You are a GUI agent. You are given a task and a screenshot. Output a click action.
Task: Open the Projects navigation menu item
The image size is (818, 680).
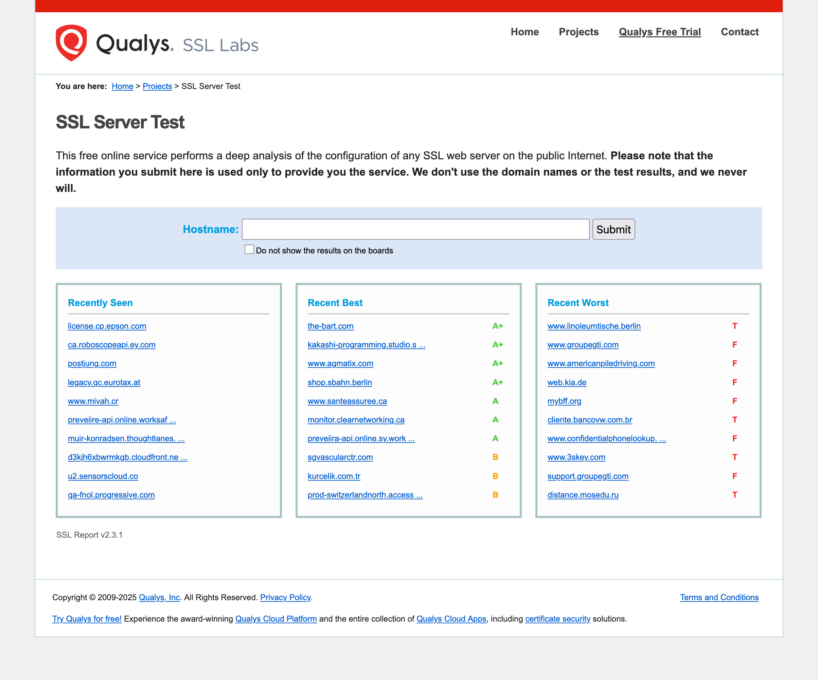click(578, 32)
